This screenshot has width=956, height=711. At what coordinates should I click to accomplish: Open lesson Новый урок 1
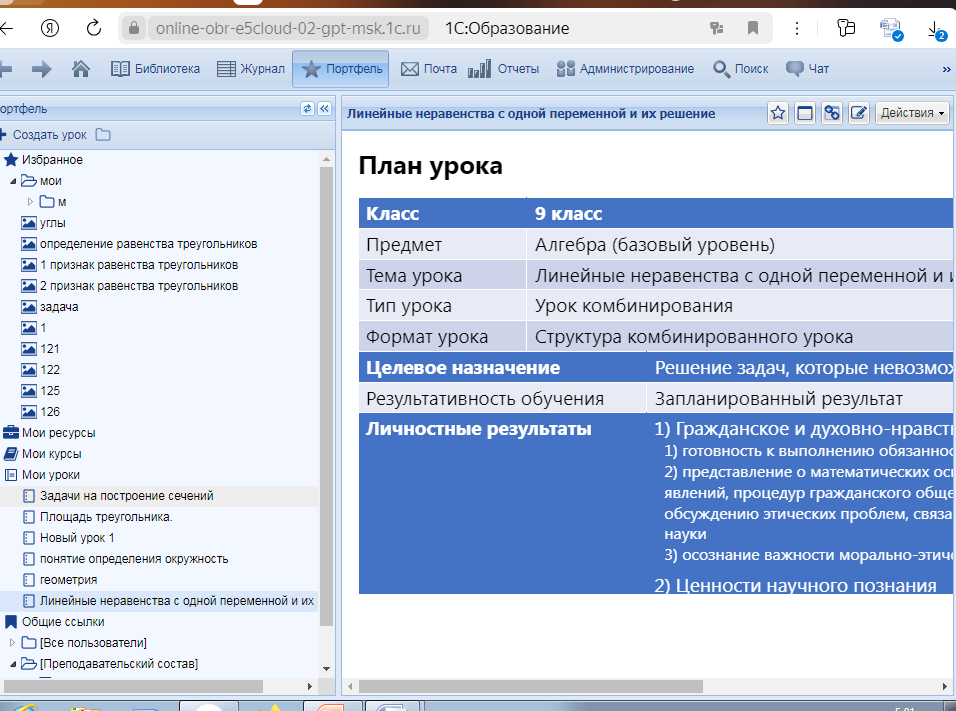tap(77, 538)
